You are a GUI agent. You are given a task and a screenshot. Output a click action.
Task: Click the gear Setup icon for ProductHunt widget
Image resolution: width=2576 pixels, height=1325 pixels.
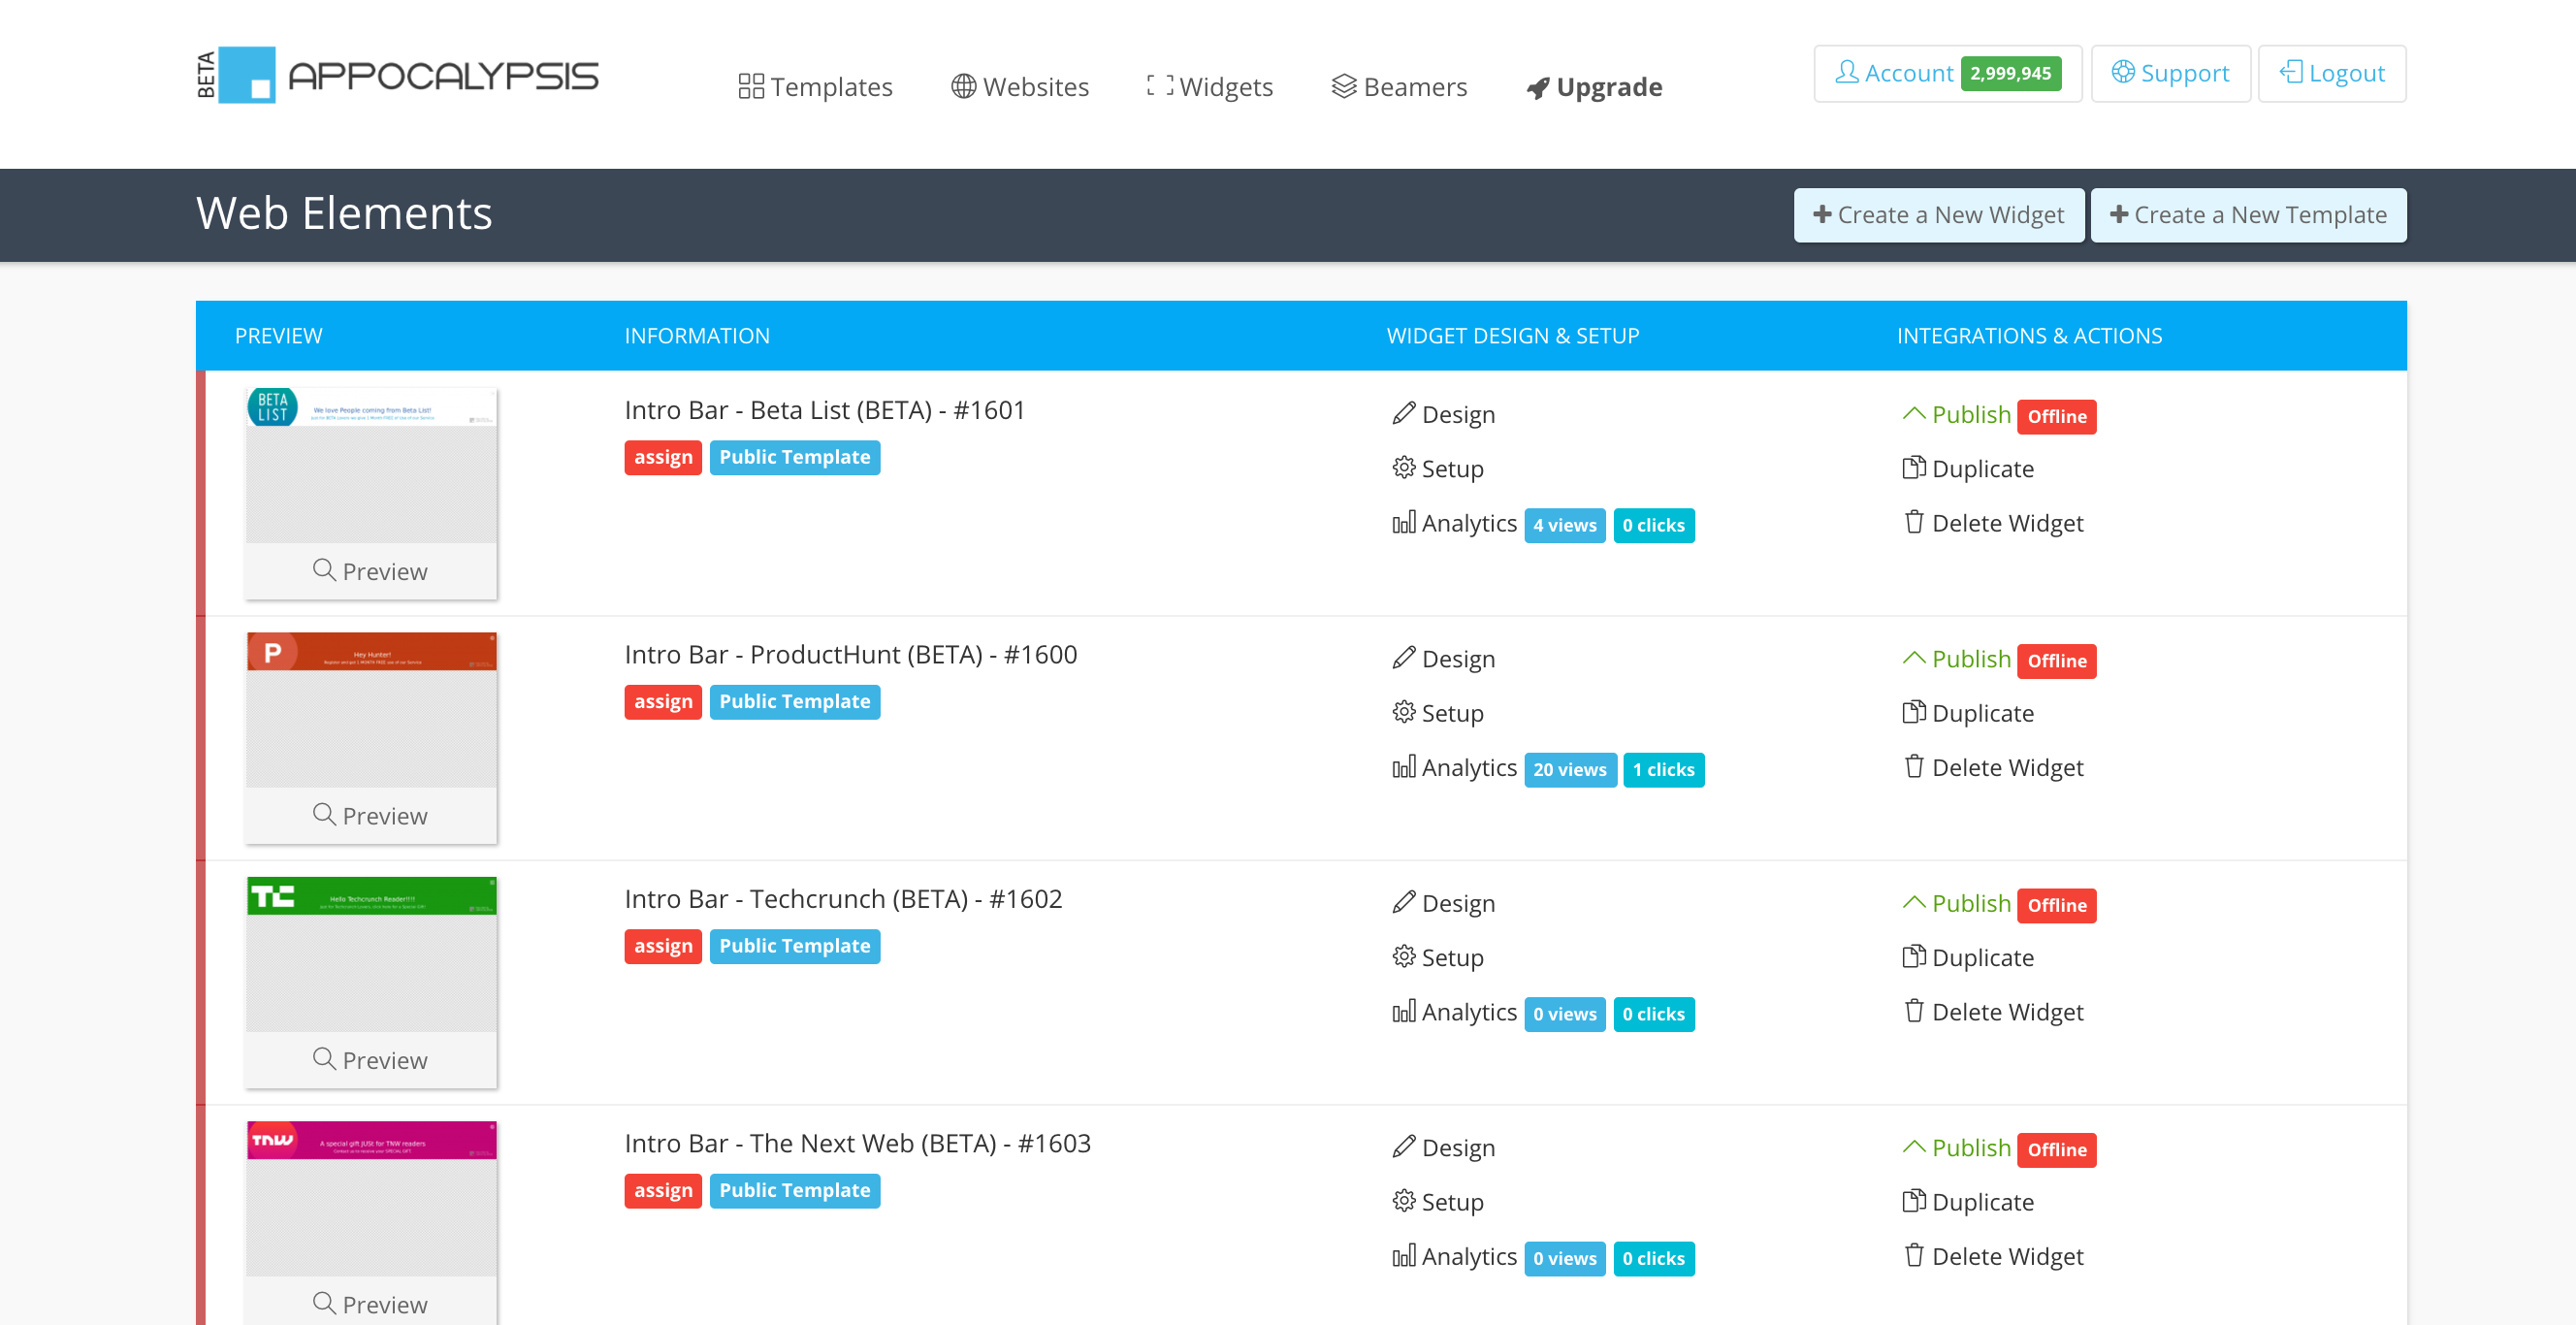point(1403,712)
